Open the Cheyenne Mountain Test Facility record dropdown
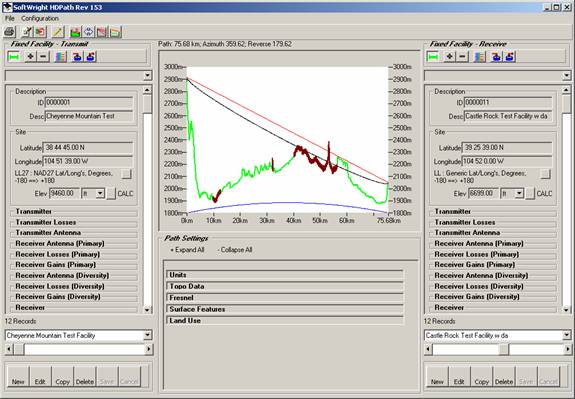575x399 pixels. 148,335
